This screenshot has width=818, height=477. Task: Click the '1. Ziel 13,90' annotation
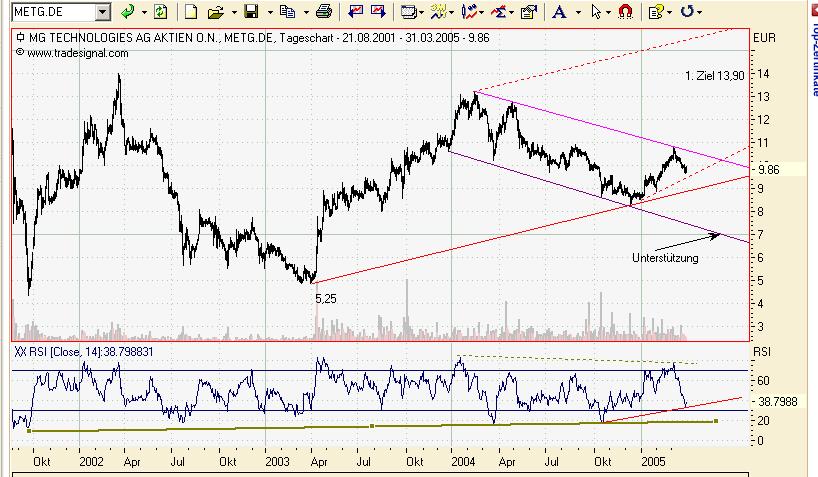pos(715,76)
